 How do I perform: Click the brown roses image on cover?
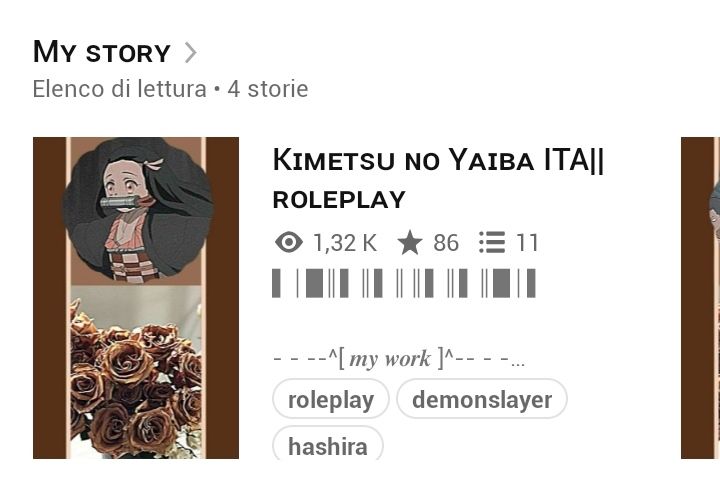pyautogui.click(x=136, y=372)
